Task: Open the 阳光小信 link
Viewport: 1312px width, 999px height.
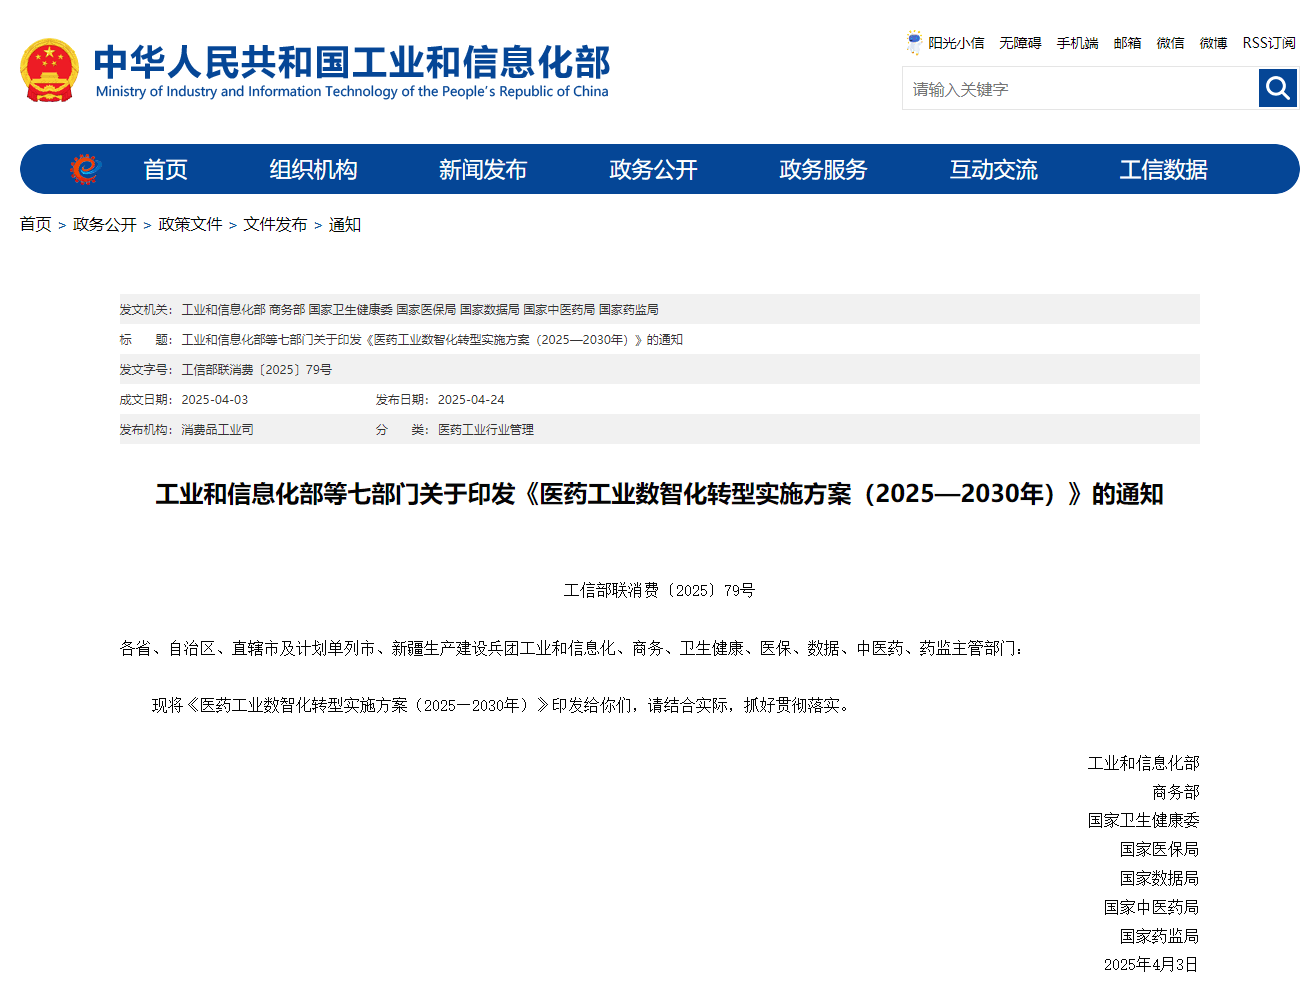Action: click(x=956, y=43)
